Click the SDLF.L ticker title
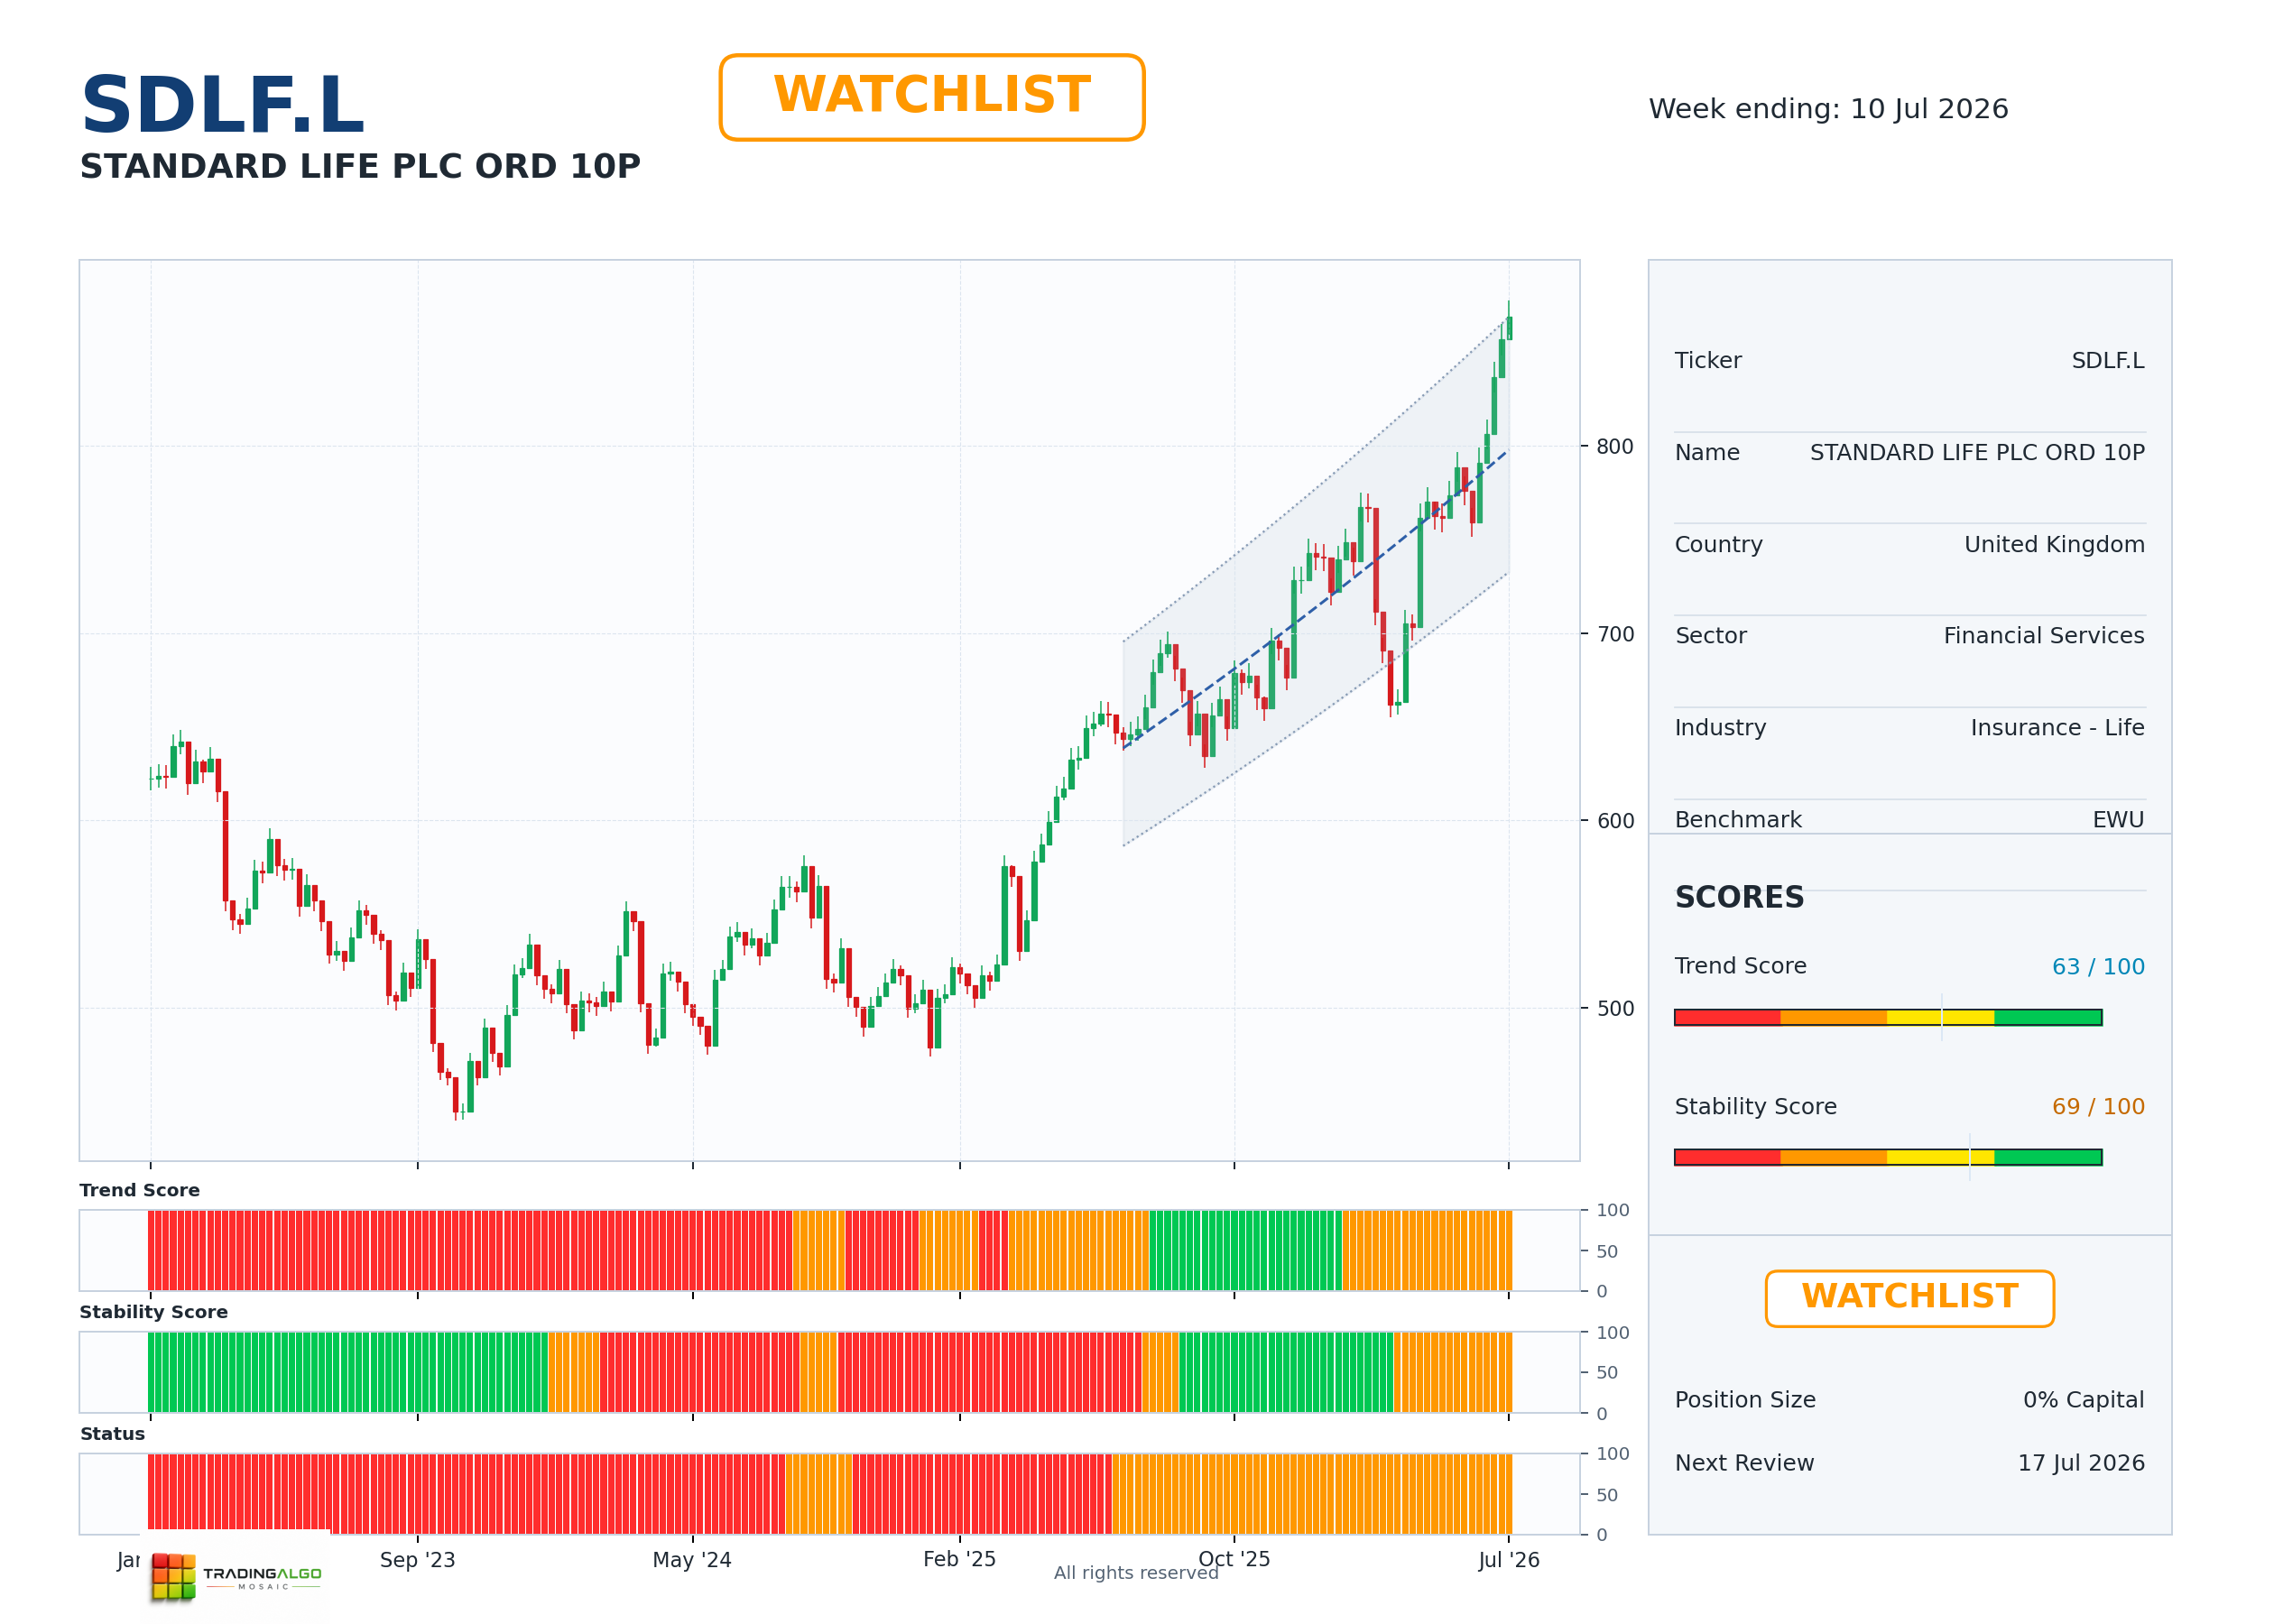Screen dimensions: 2274x1624 tap(222, 105)
